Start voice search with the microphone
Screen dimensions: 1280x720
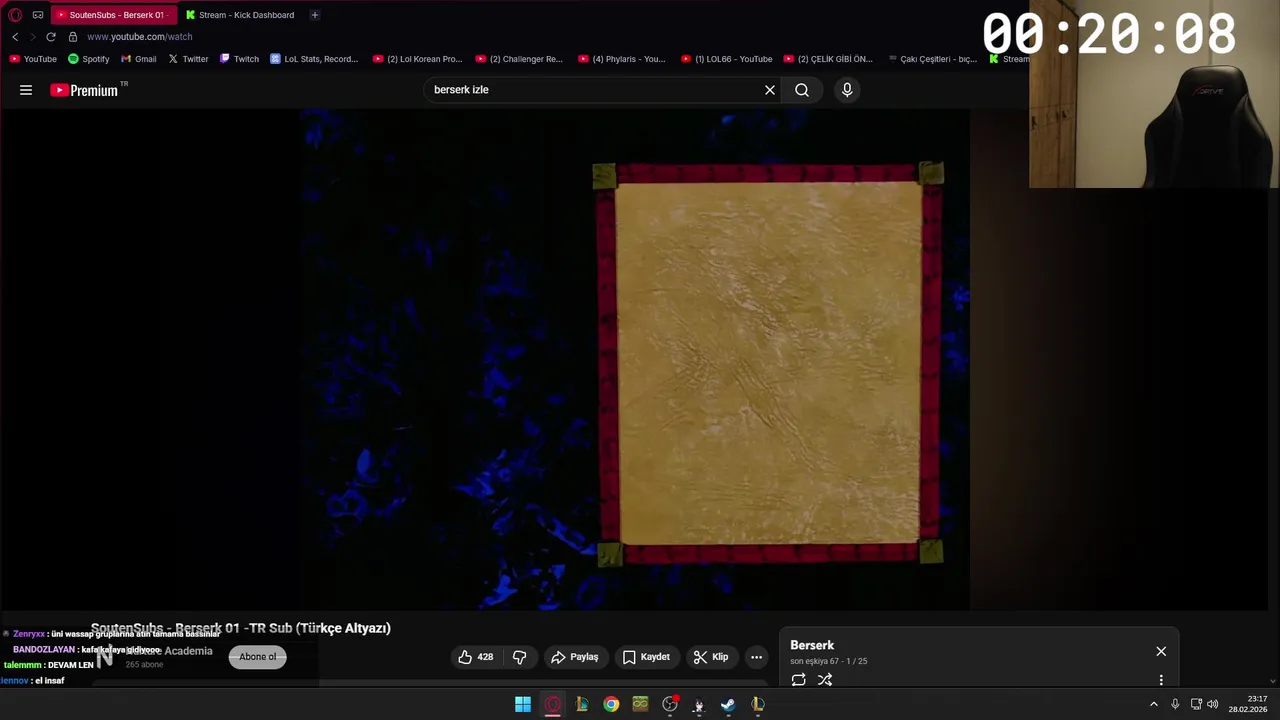pos(847,90)
